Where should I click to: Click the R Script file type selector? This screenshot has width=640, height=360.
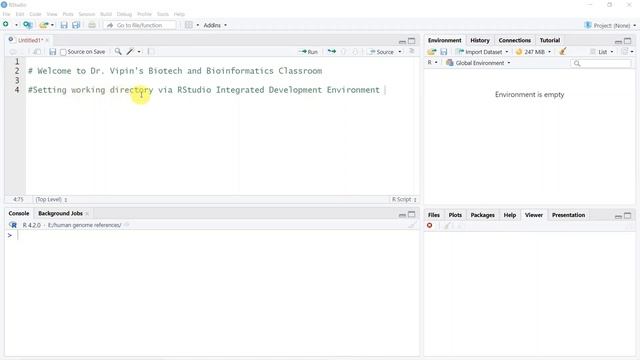(x=404, y=200)
